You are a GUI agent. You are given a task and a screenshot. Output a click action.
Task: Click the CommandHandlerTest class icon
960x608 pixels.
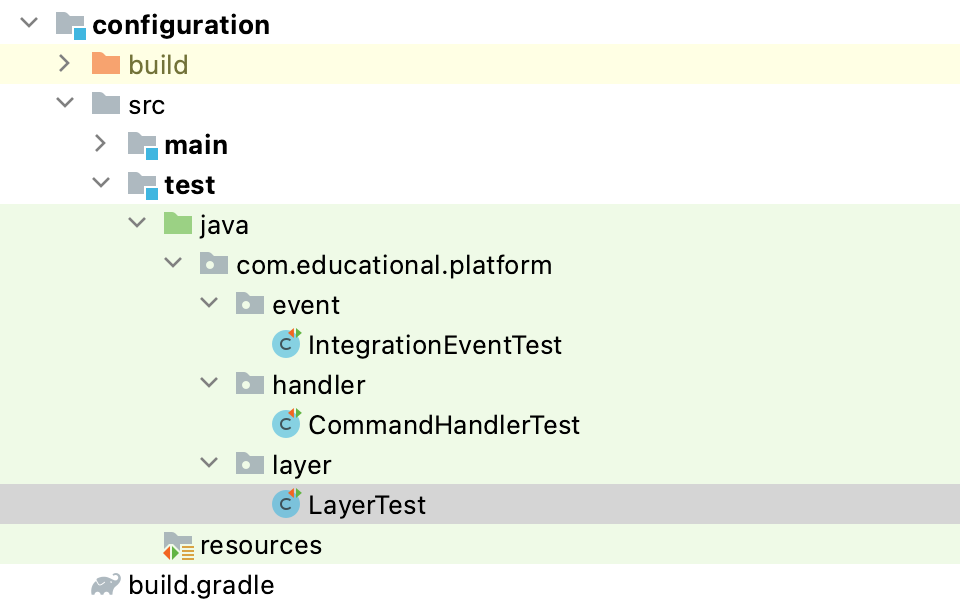click(287, 425)
